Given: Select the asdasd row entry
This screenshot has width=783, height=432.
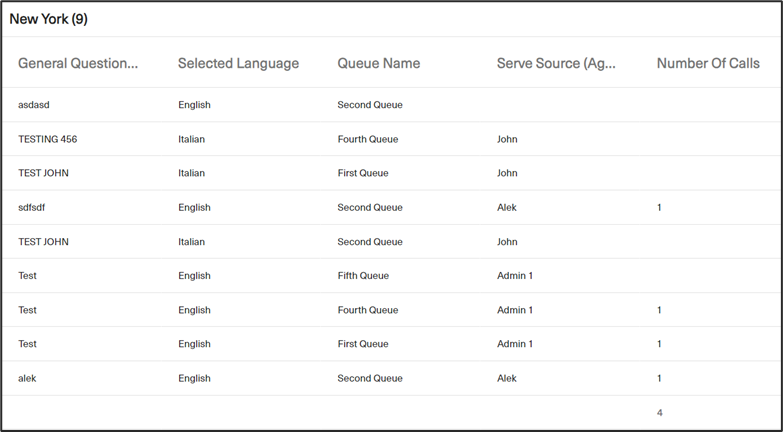Looking at the screenshot, I should pyautogui.click(x=34, y=105).
